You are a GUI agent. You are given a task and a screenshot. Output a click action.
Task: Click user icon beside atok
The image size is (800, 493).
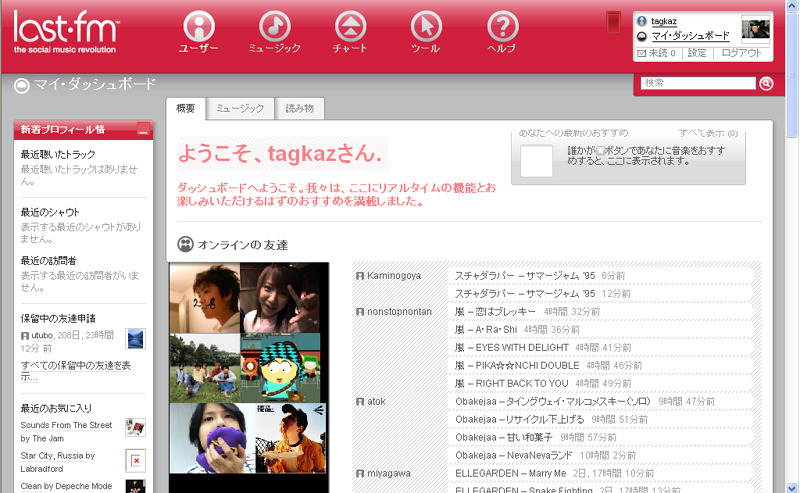click(360, 402)
